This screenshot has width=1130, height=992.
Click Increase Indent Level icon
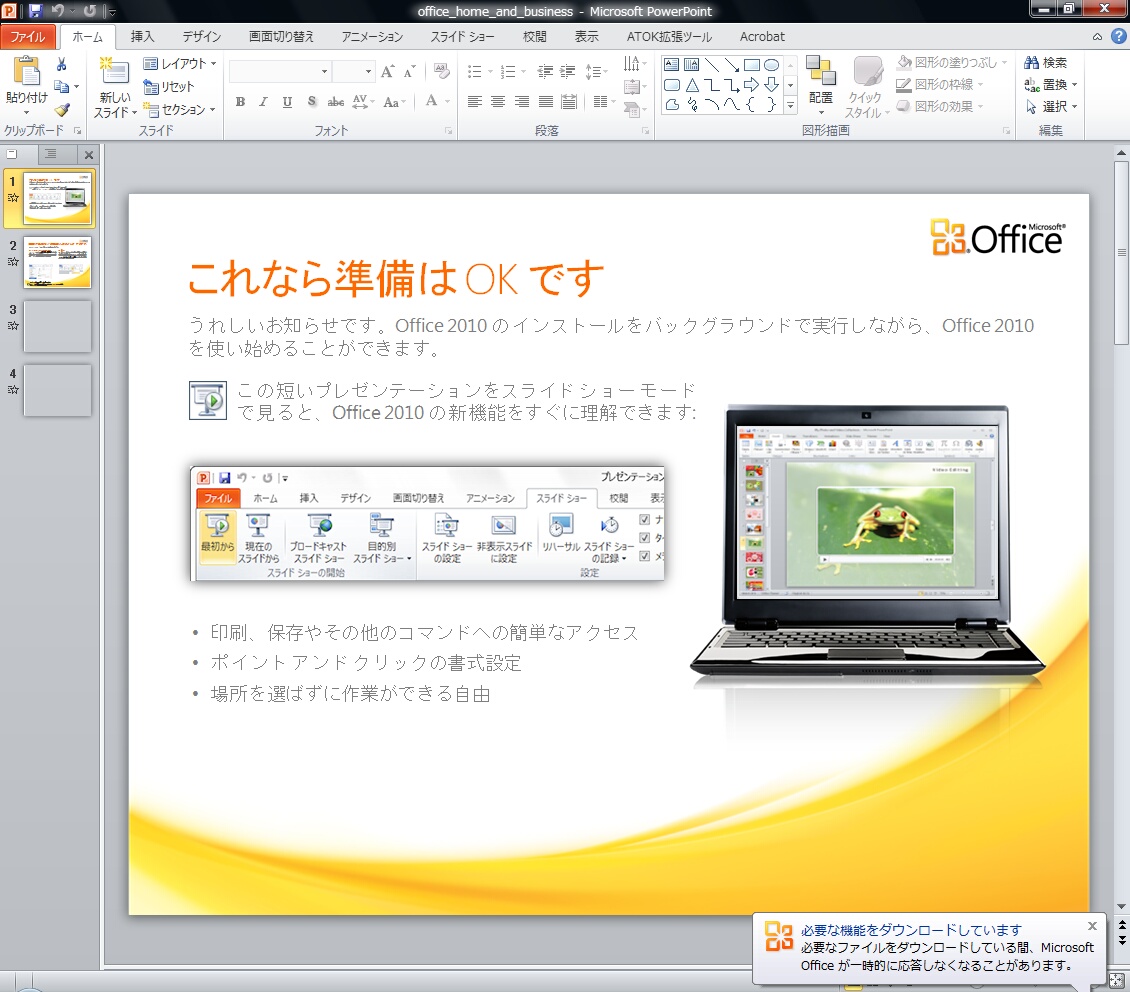(568, 71)
